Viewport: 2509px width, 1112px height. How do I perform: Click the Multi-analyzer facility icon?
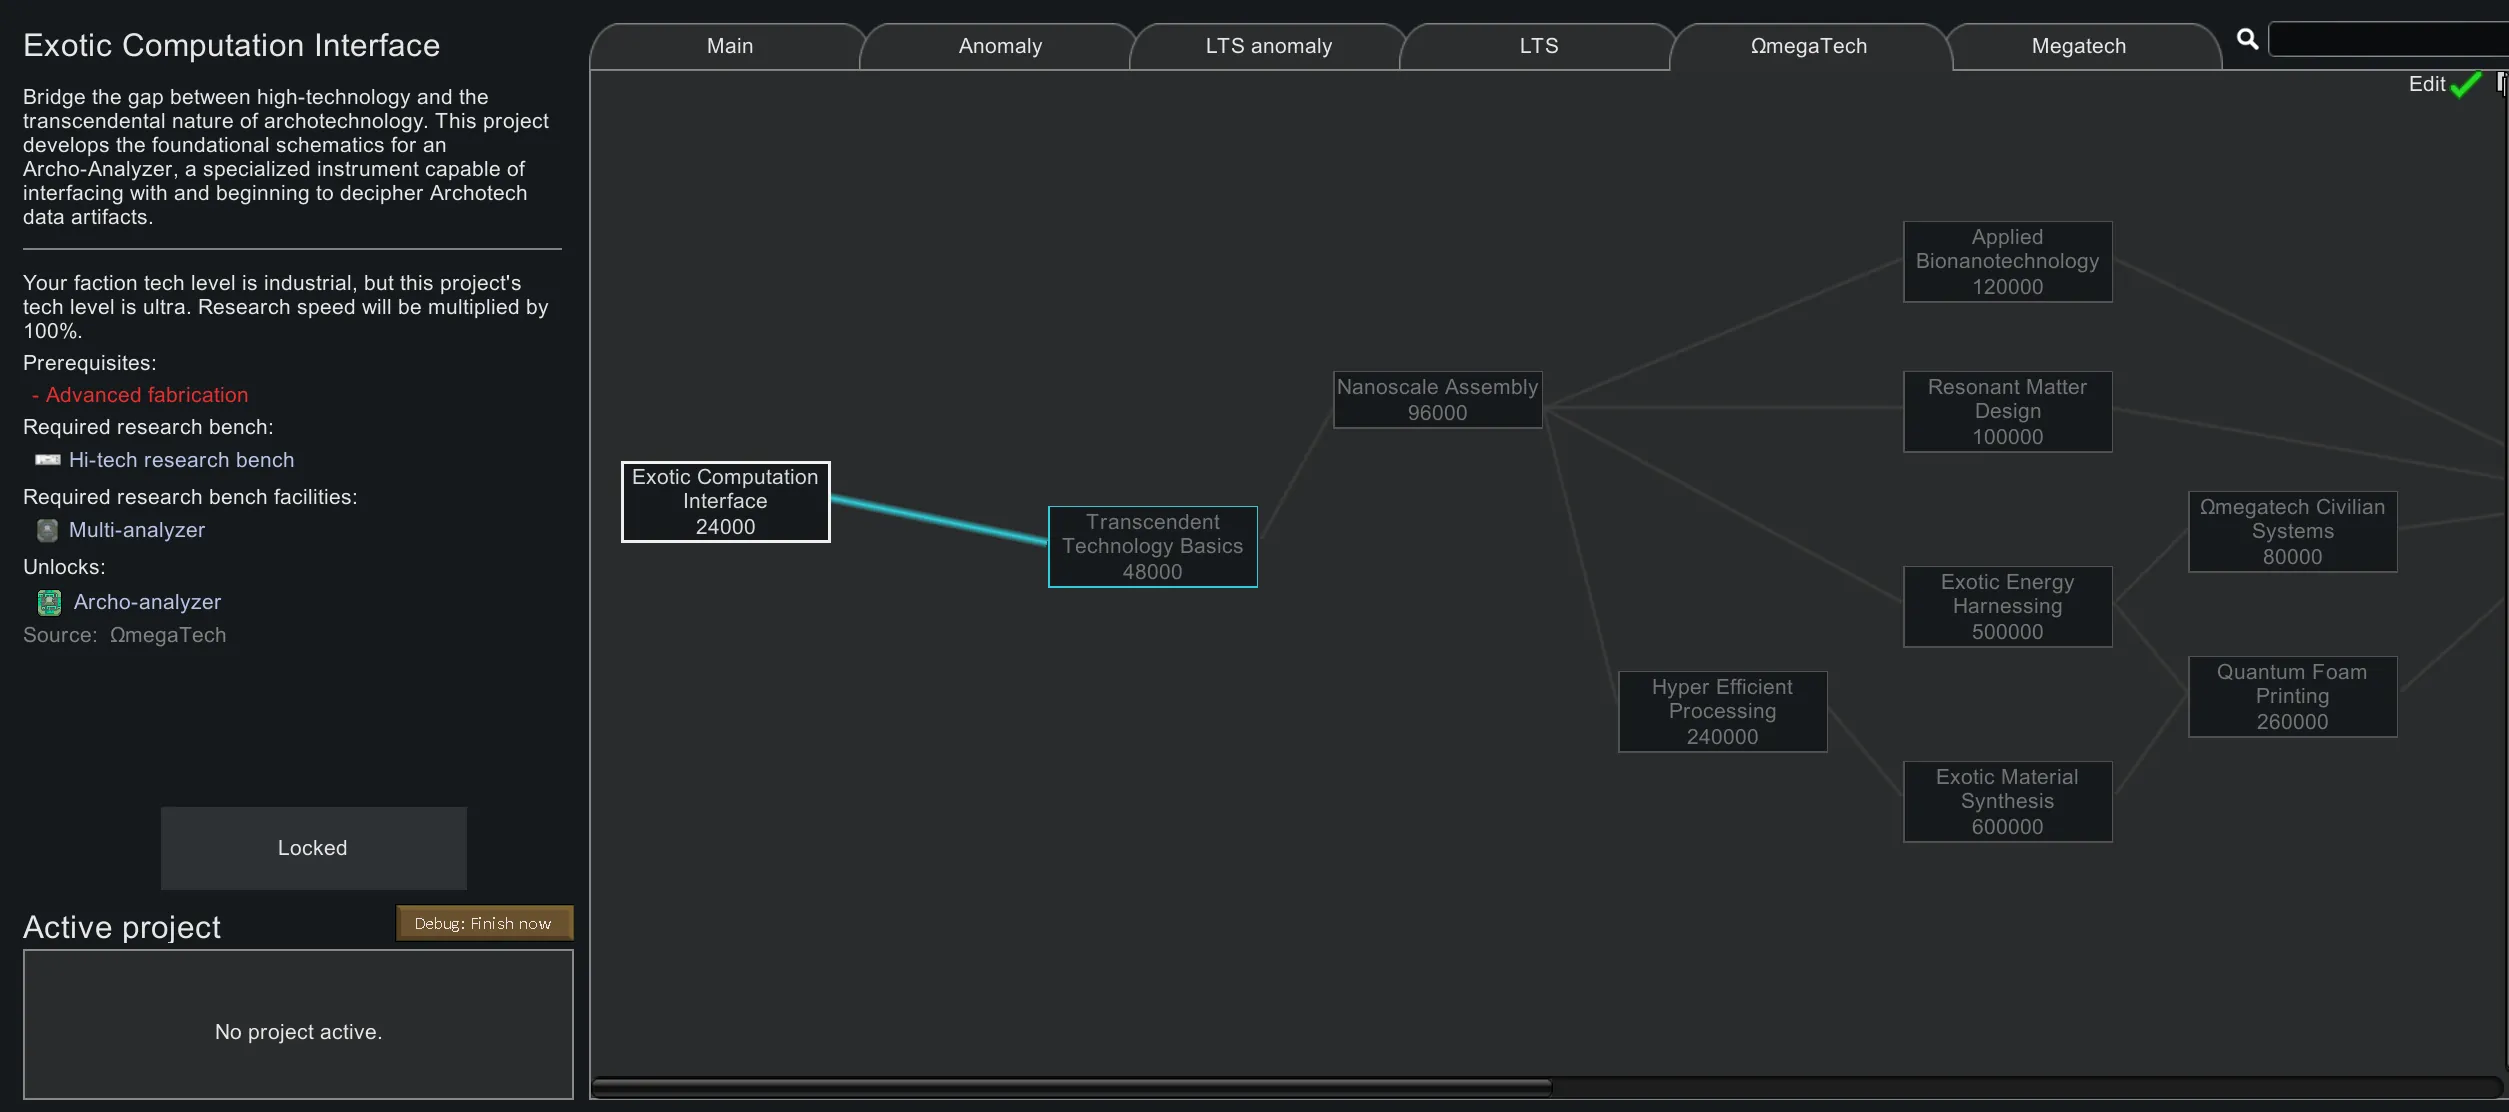click(47, 530)
